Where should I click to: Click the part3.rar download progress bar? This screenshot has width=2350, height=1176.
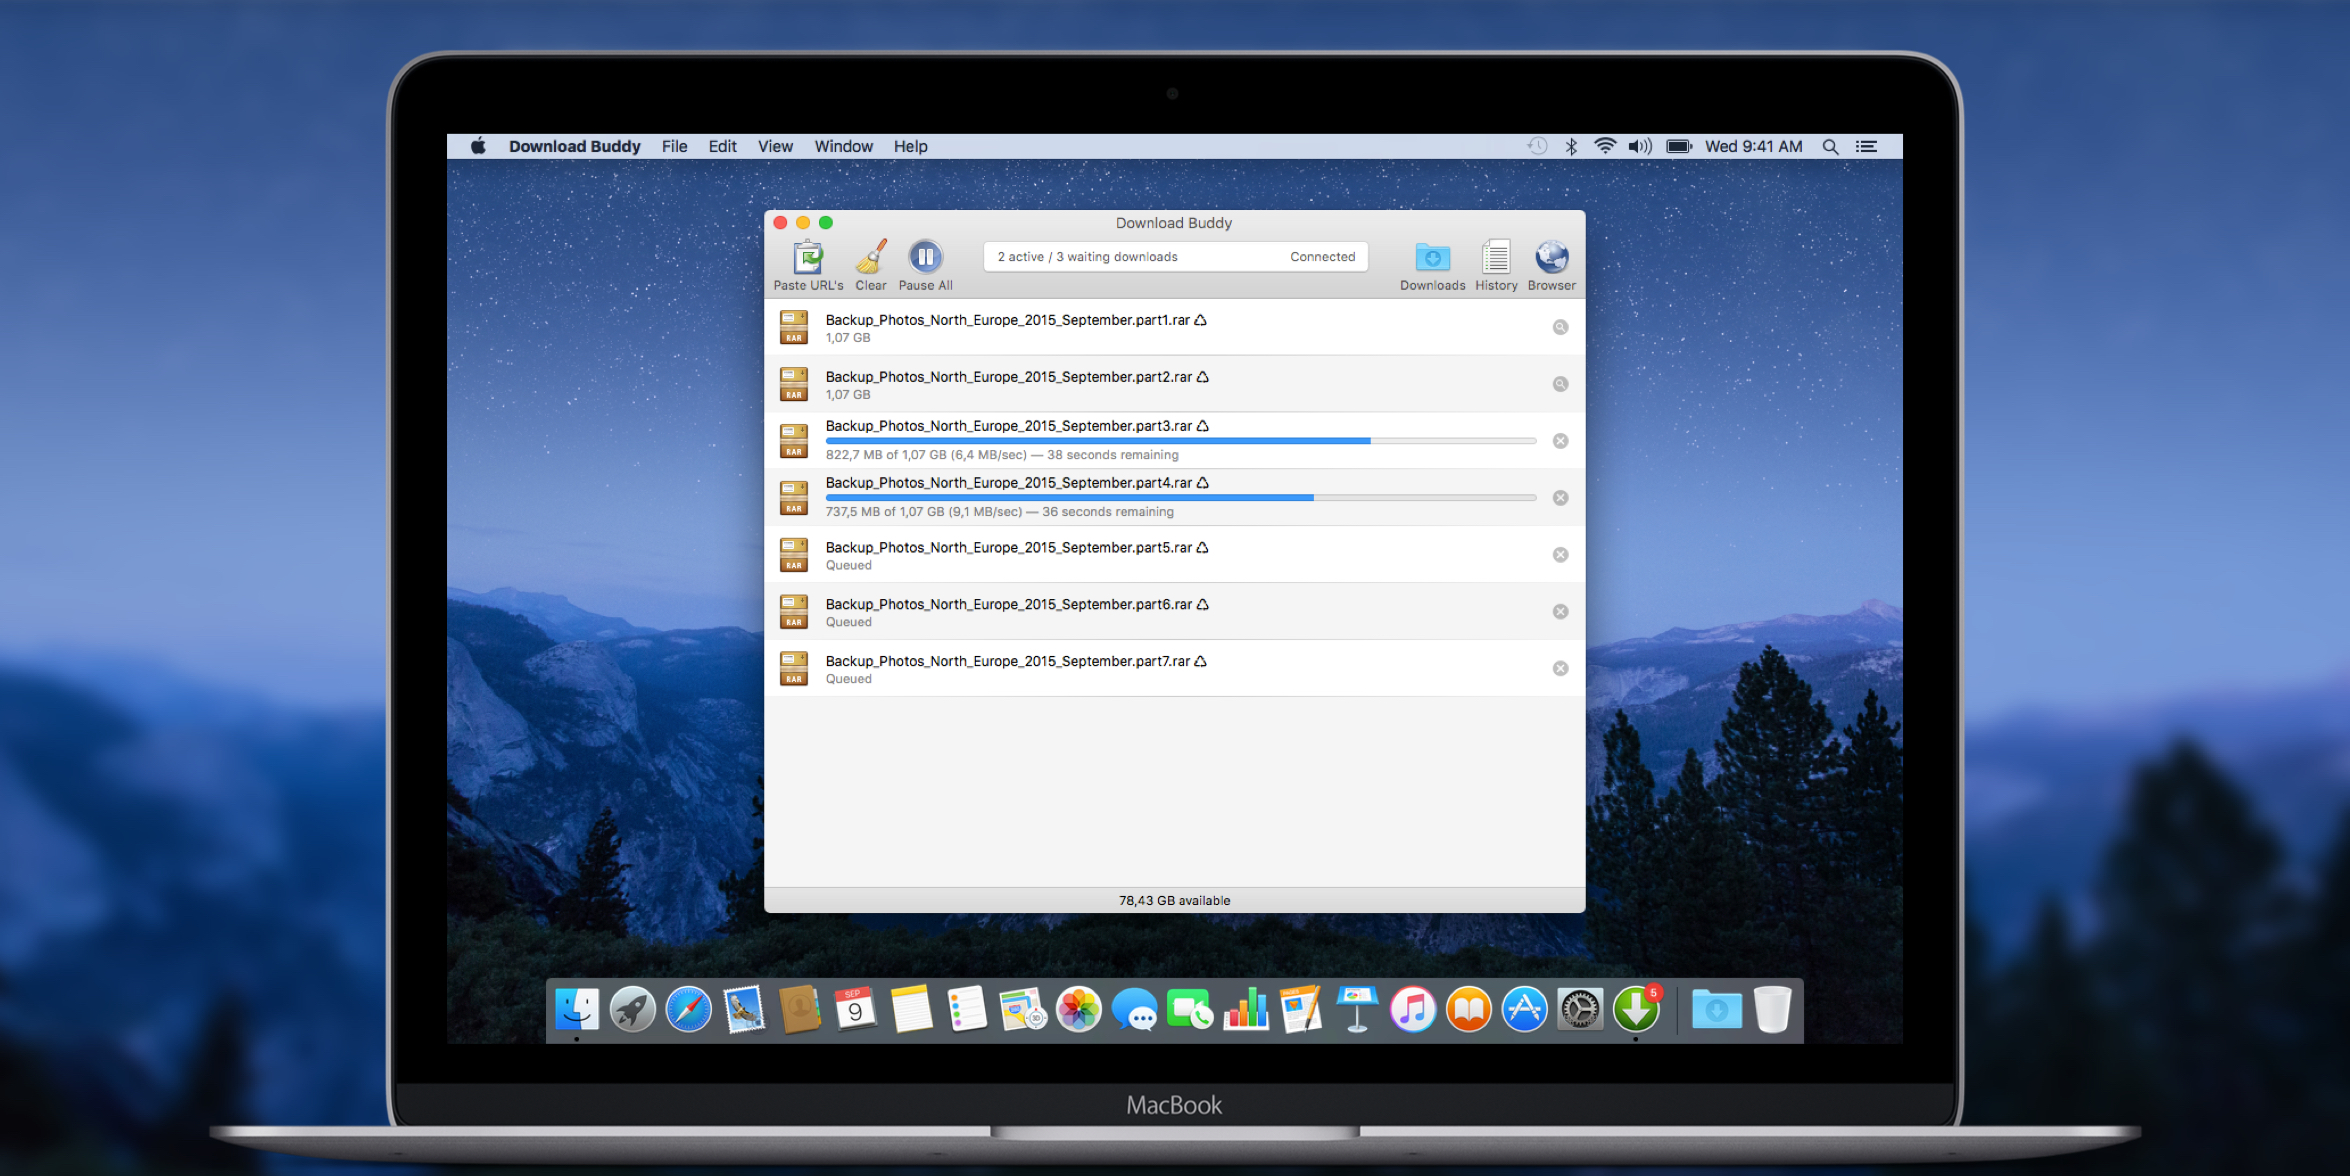click(1181, 441)
